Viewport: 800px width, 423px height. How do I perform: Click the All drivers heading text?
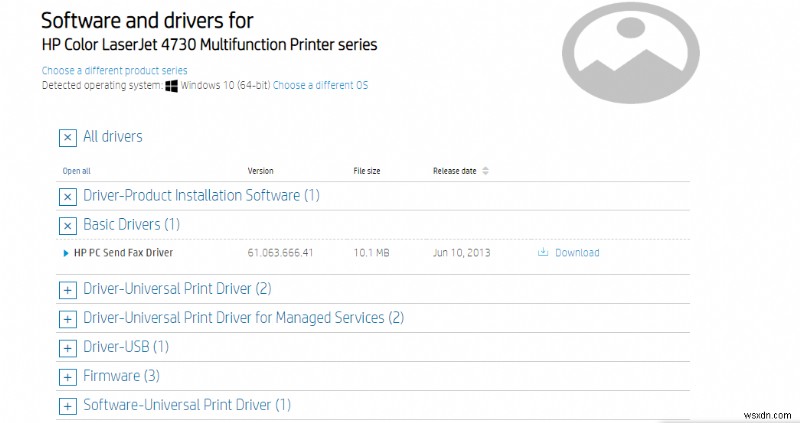coord(112,137)
